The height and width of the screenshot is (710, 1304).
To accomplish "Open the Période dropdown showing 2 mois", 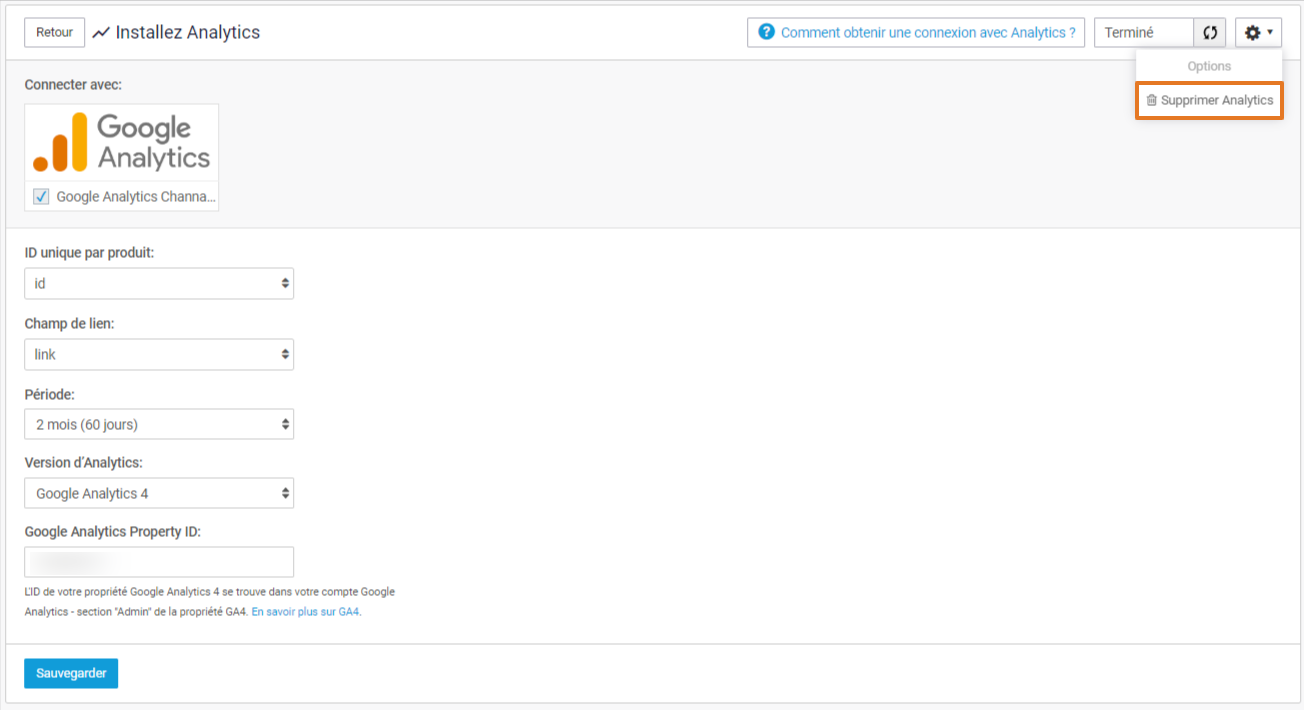I will click(x=159, y=424).
